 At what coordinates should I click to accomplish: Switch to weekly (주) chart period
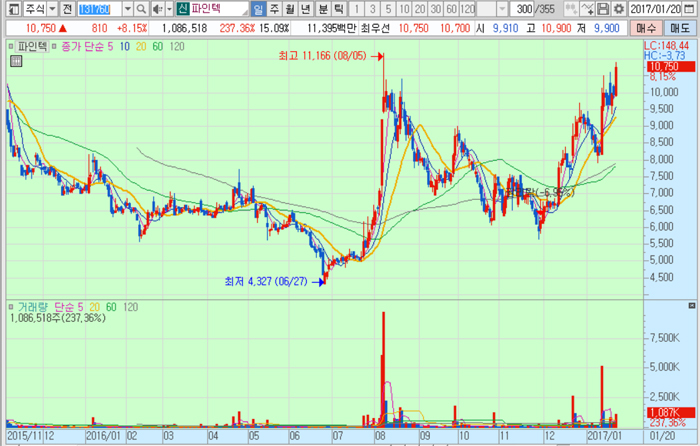tap(274, 9)
